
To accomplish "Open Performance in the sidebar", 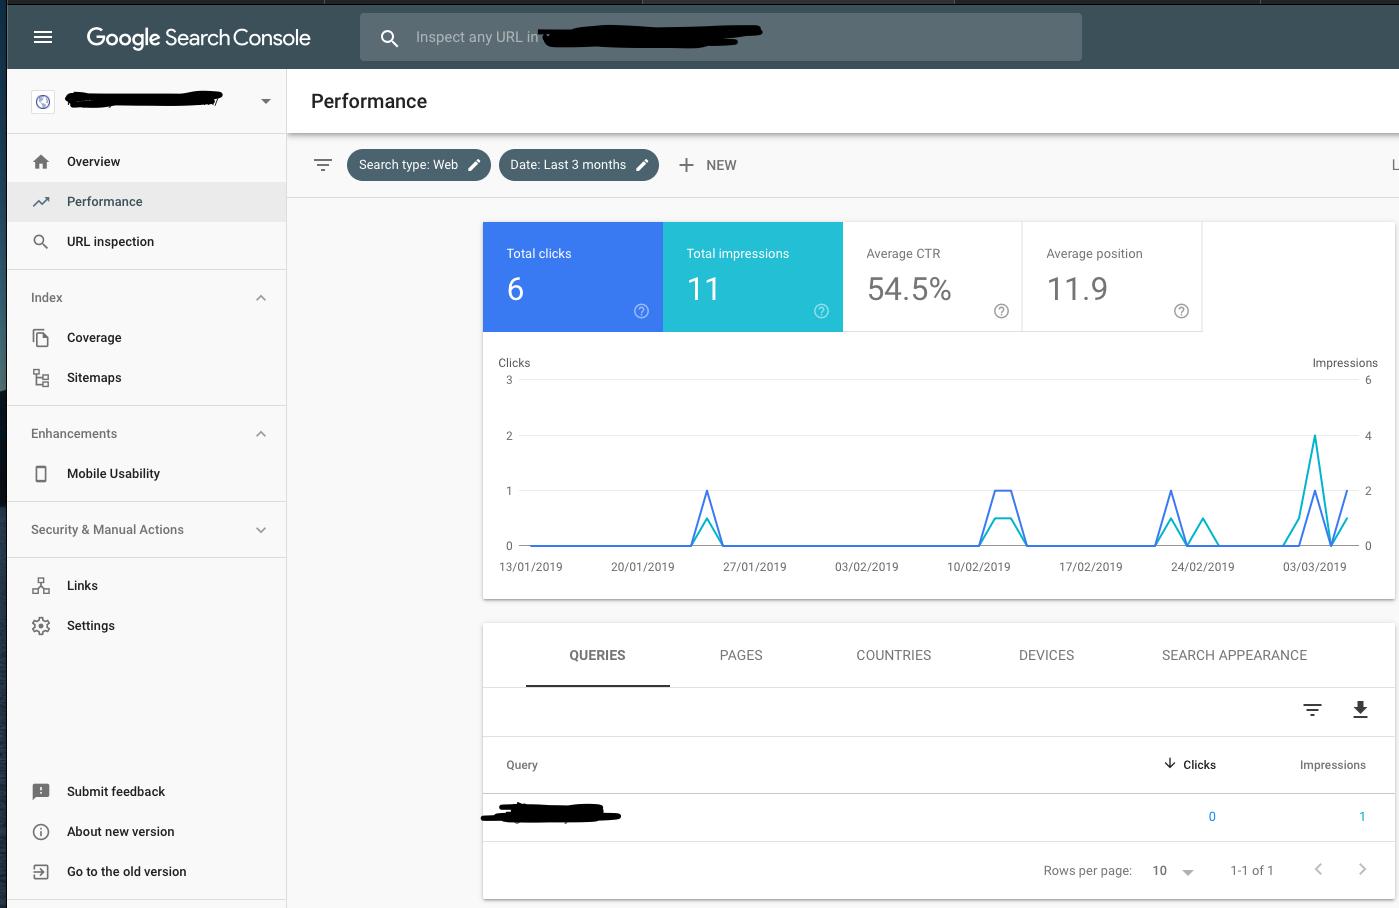I will coord(147,202).
